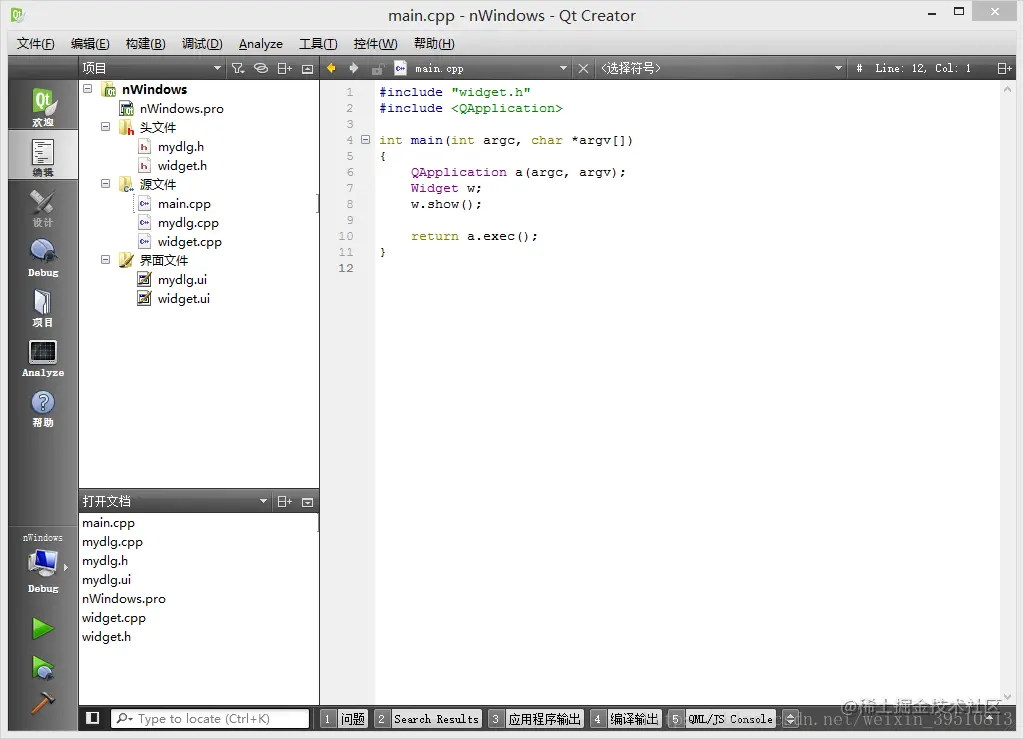The height and width of the screenshot is (739, 1024).
Task: Switch to Debug mode in sidebar
Action: pyautogui.click(x=43, y=257)
